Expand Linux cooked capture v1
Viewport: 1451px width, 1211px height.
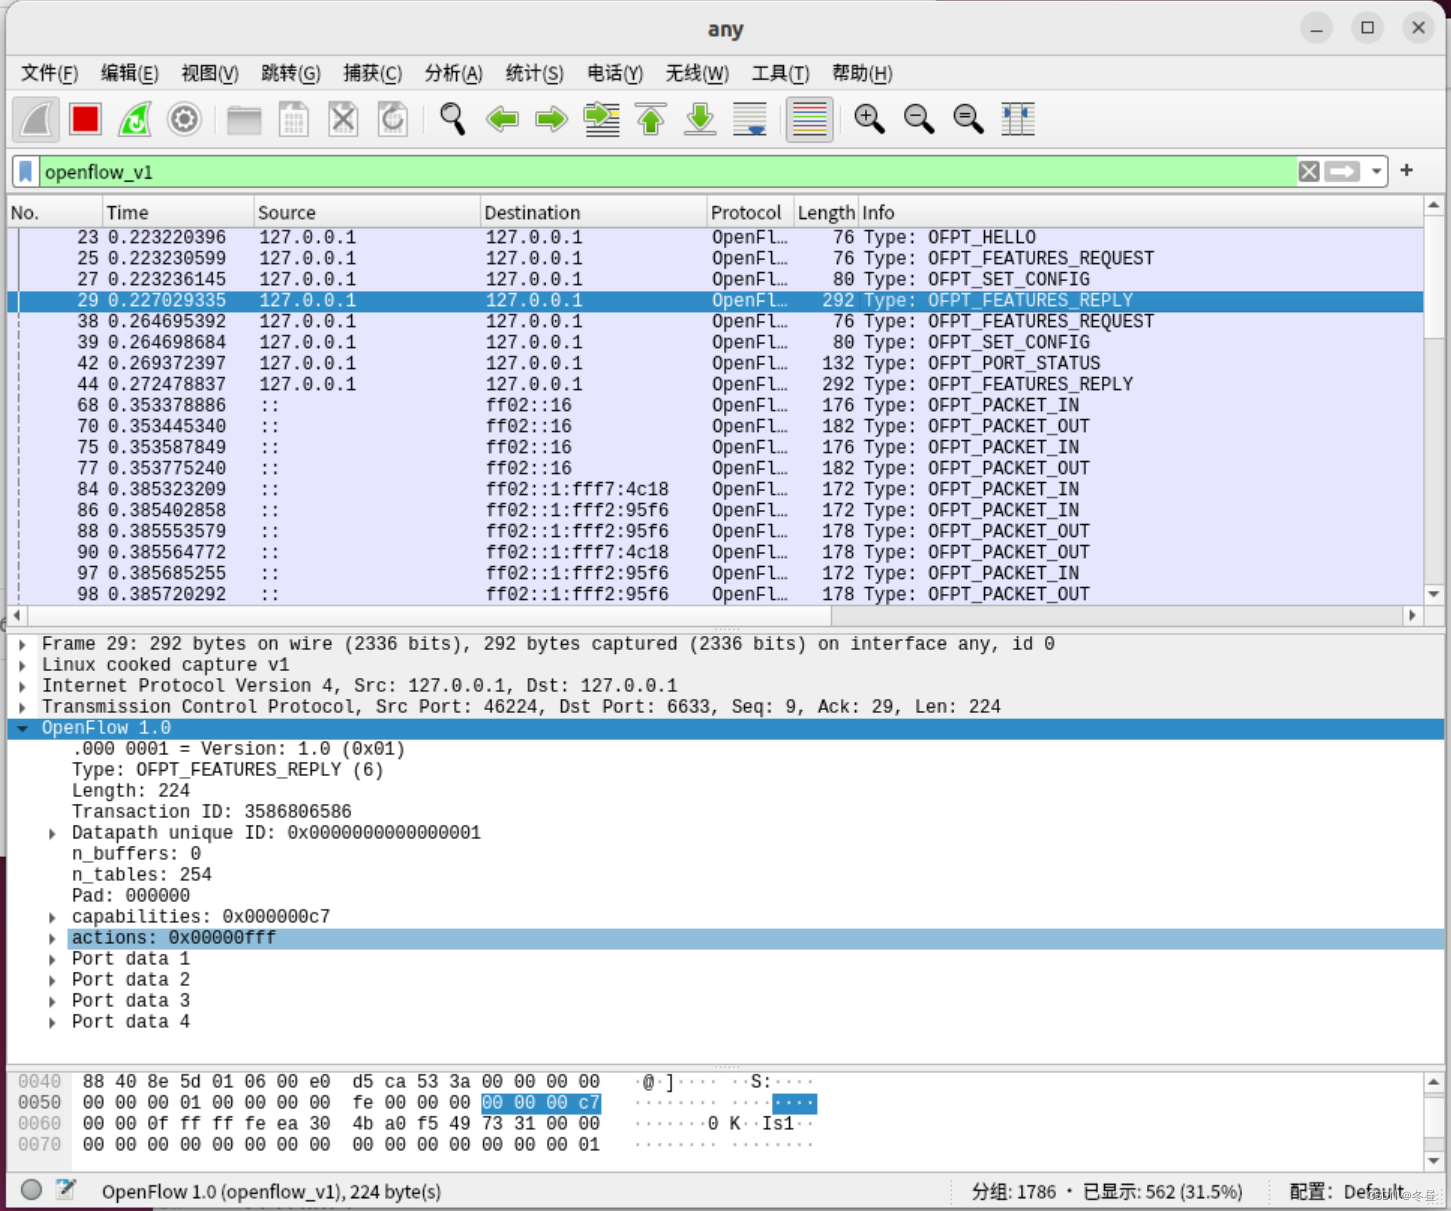22,666
